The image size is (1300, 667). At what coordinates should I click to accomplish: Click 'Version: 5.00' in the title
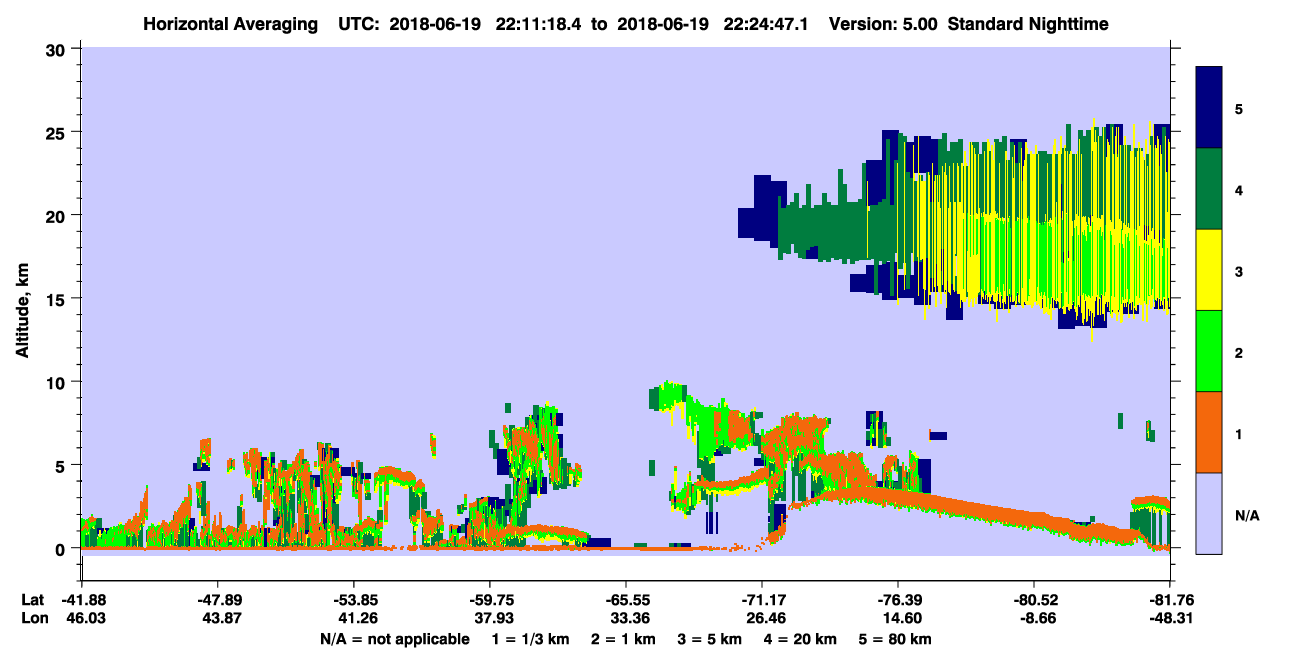pos(883,23)
